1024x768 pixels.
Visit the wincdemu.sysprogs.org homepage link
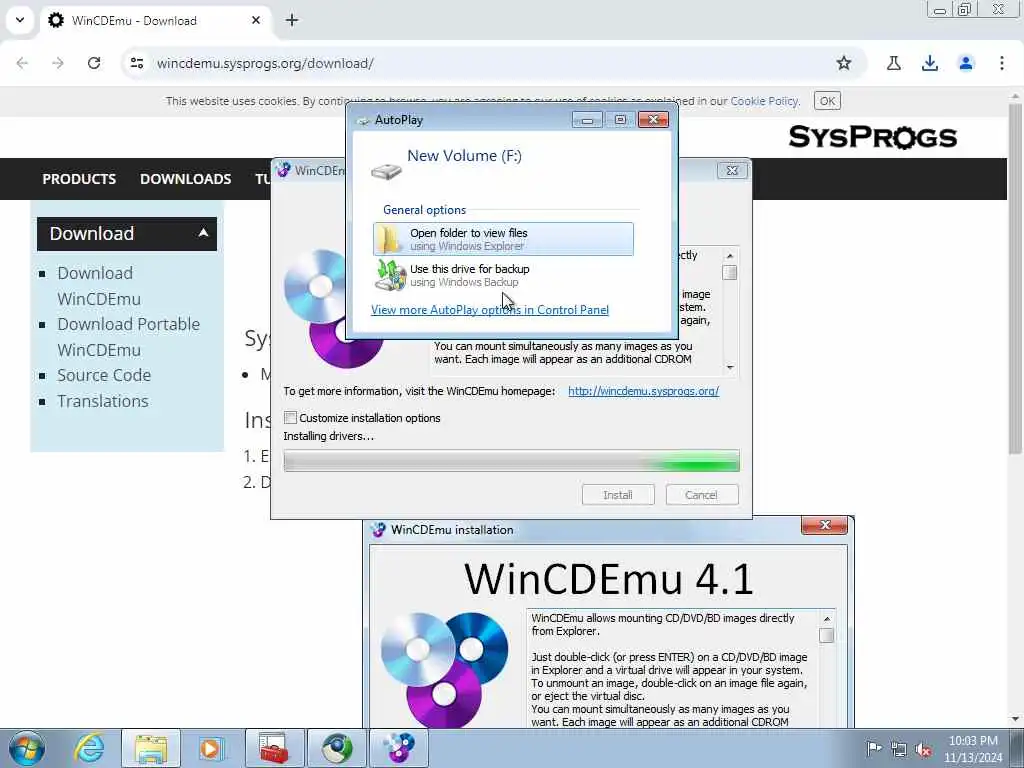coord(643,391)
